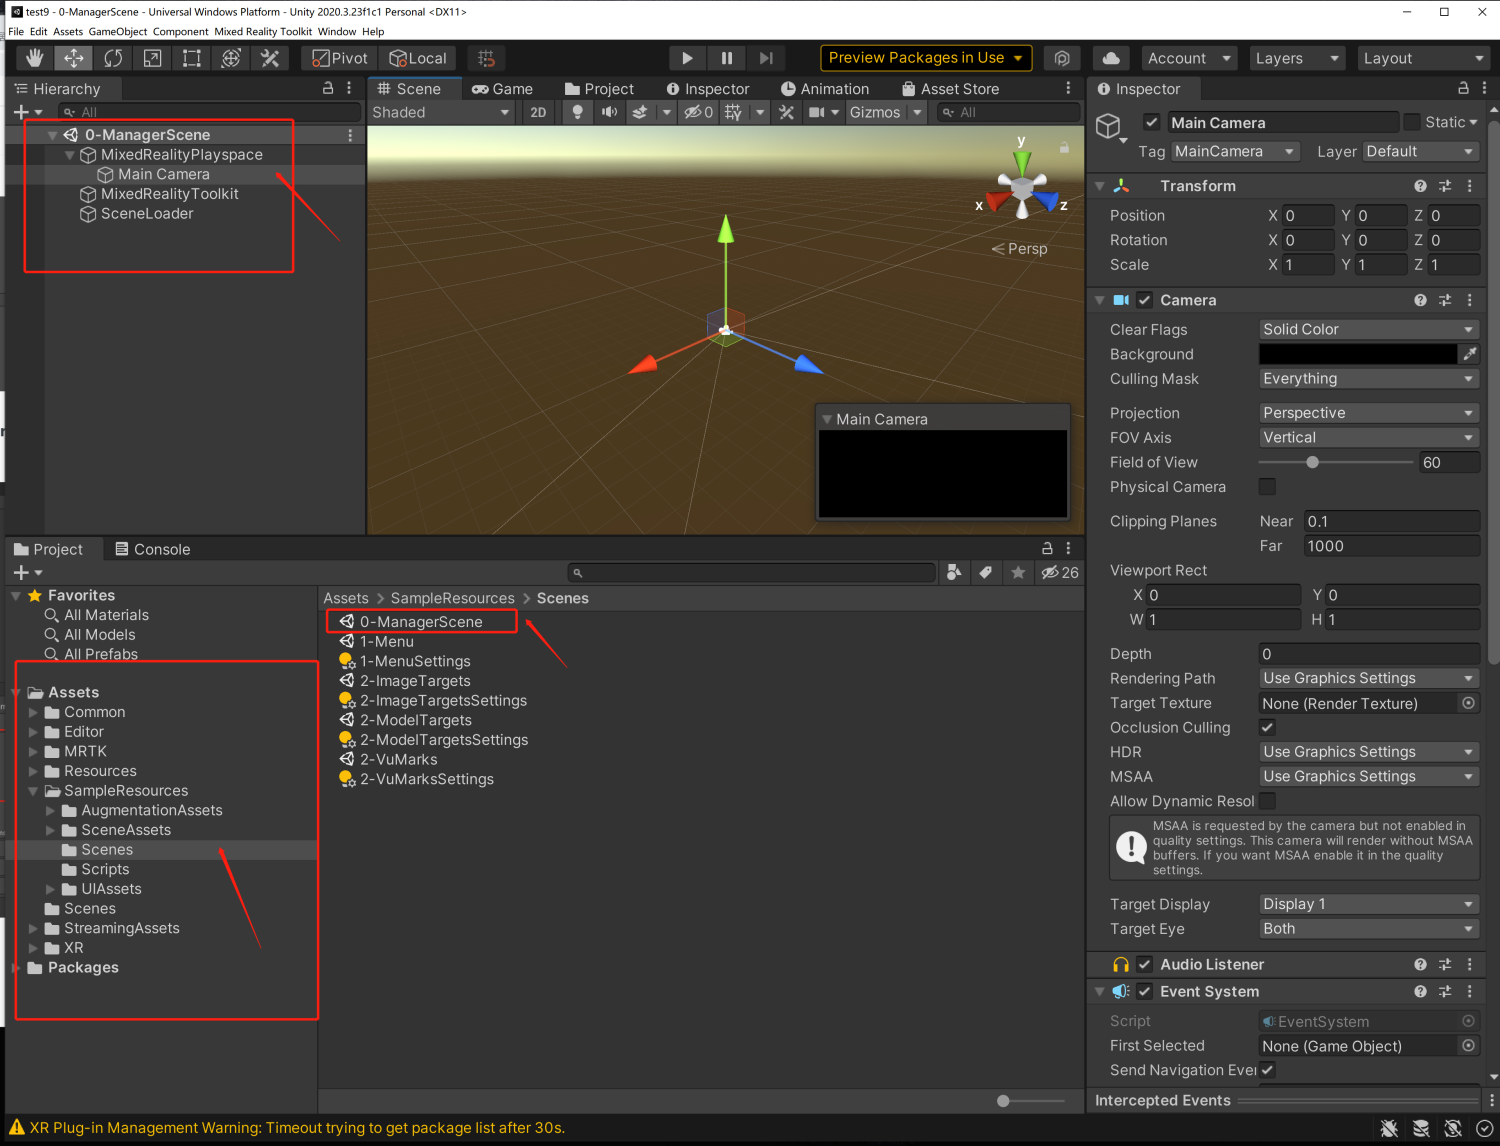Viewport: 1500px width, 1146px height.
Task: Disable the Audio Listener component
Action: tap(1145, 964)
